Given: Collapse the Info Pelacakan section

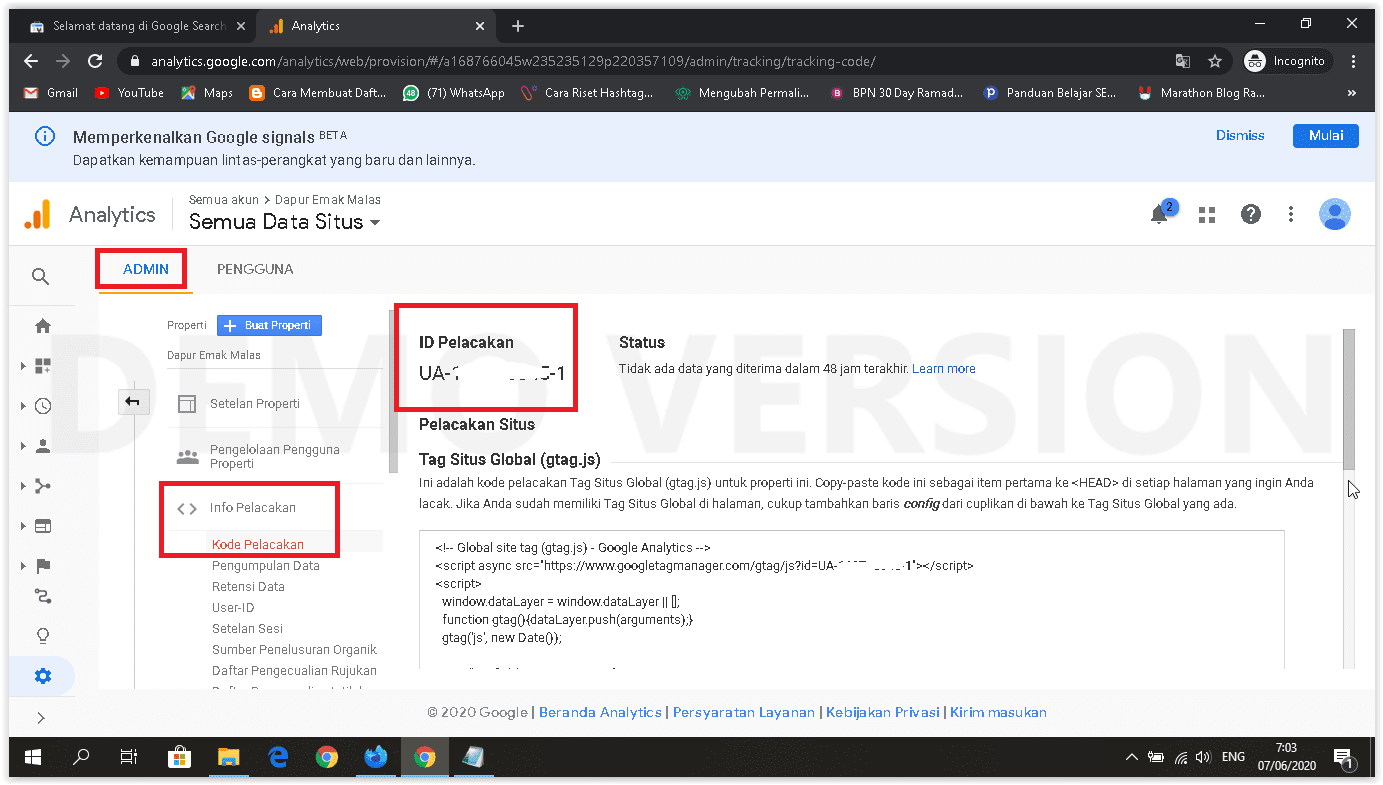Looking at the screenshot, I should 252,508.
